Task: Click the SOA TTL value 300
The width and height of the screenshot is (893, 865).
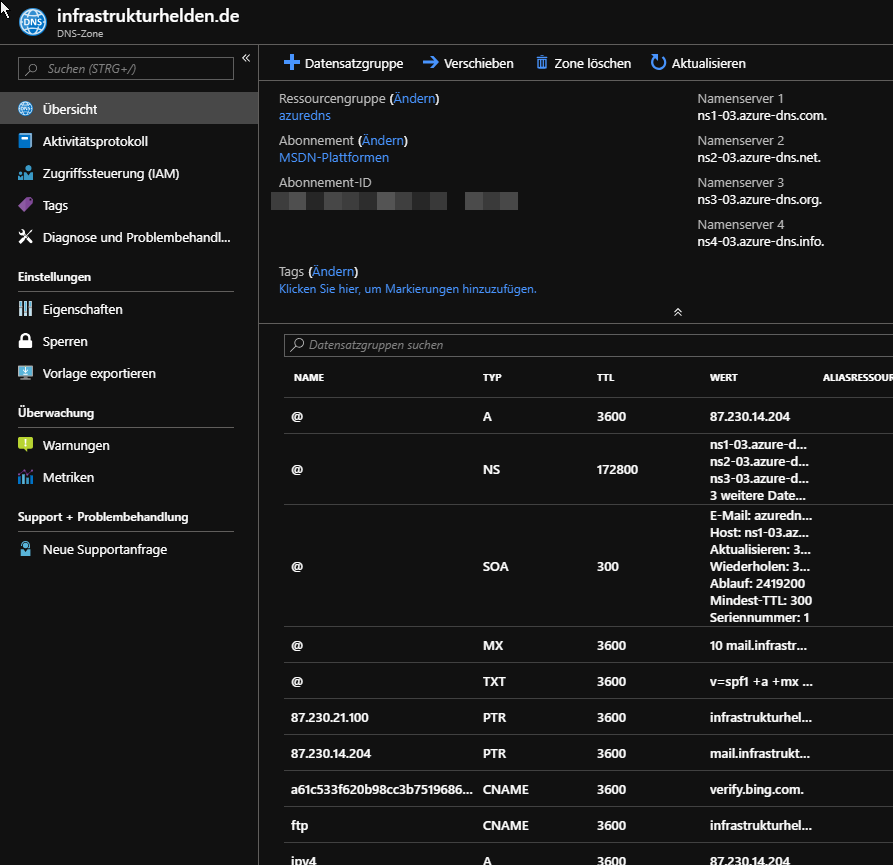Action: coord(608,566)
